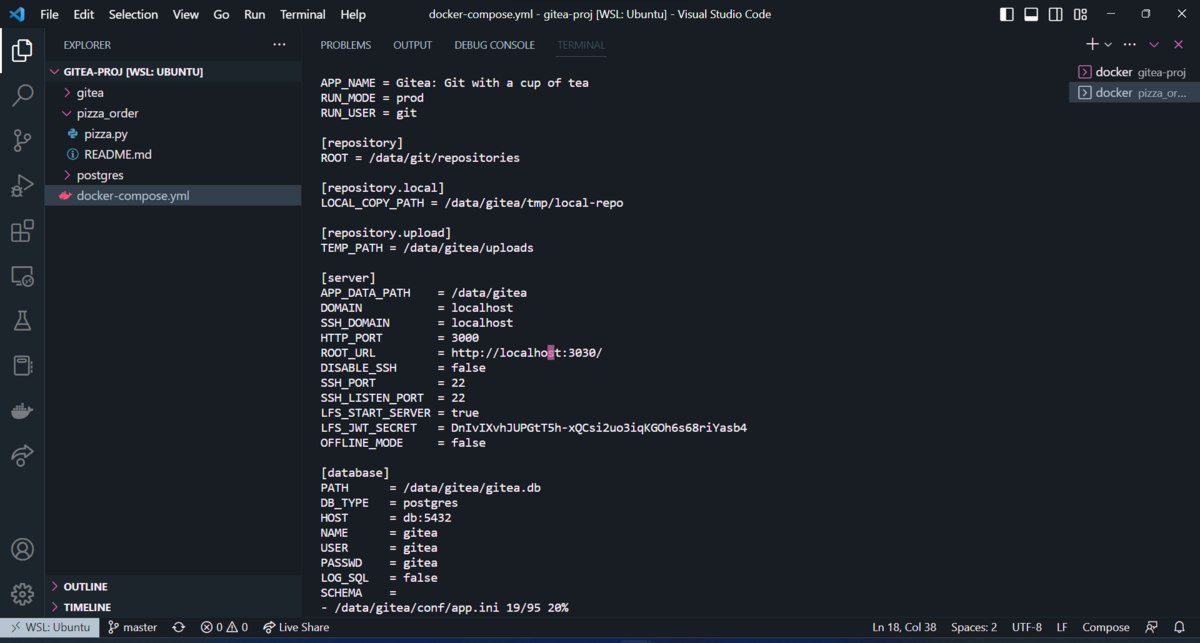Open the Docker whale view
The width and height of the screenshot is (1200, 643).
(22, 411)
